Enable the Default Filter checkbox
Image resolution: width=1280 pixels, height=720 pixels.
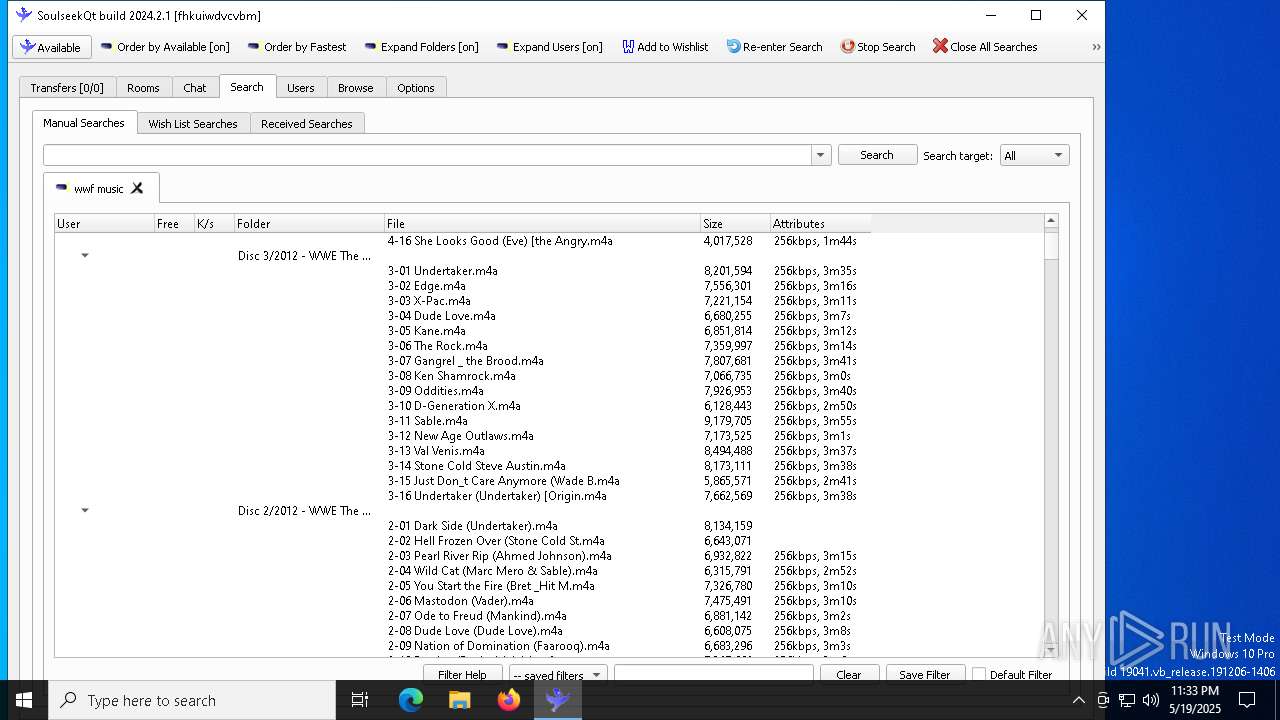pos(979,675)
